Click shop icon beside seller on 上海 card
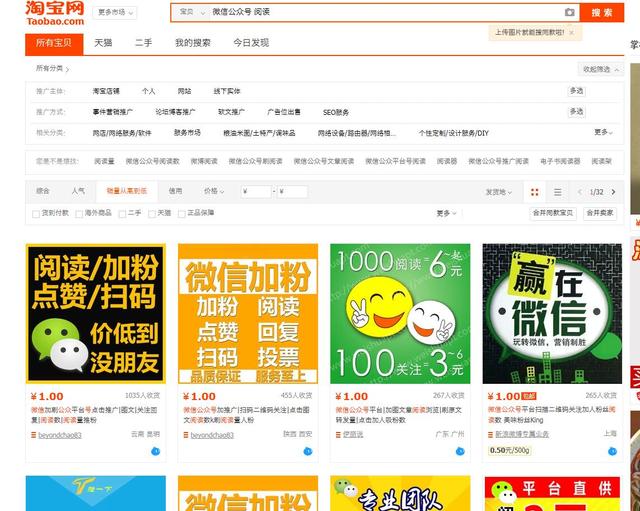640x511 pixels. click(x=490, y=435)
